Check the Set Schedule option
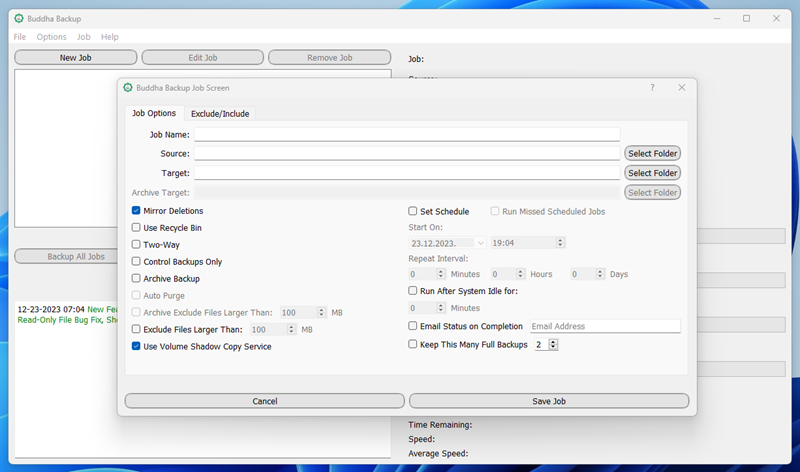 coord(413,211)
